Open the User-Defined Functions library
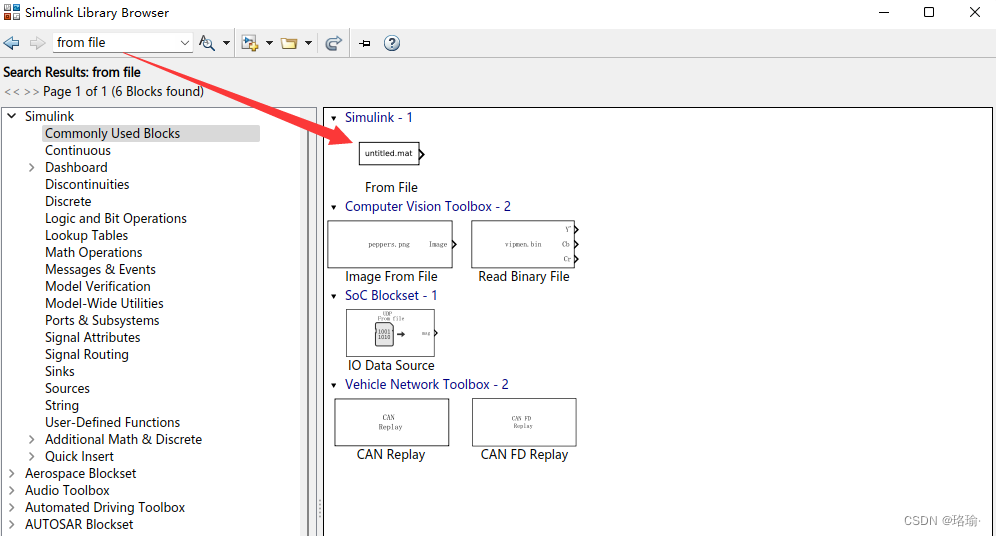The image size is (996, 536). tap(112, 422)
